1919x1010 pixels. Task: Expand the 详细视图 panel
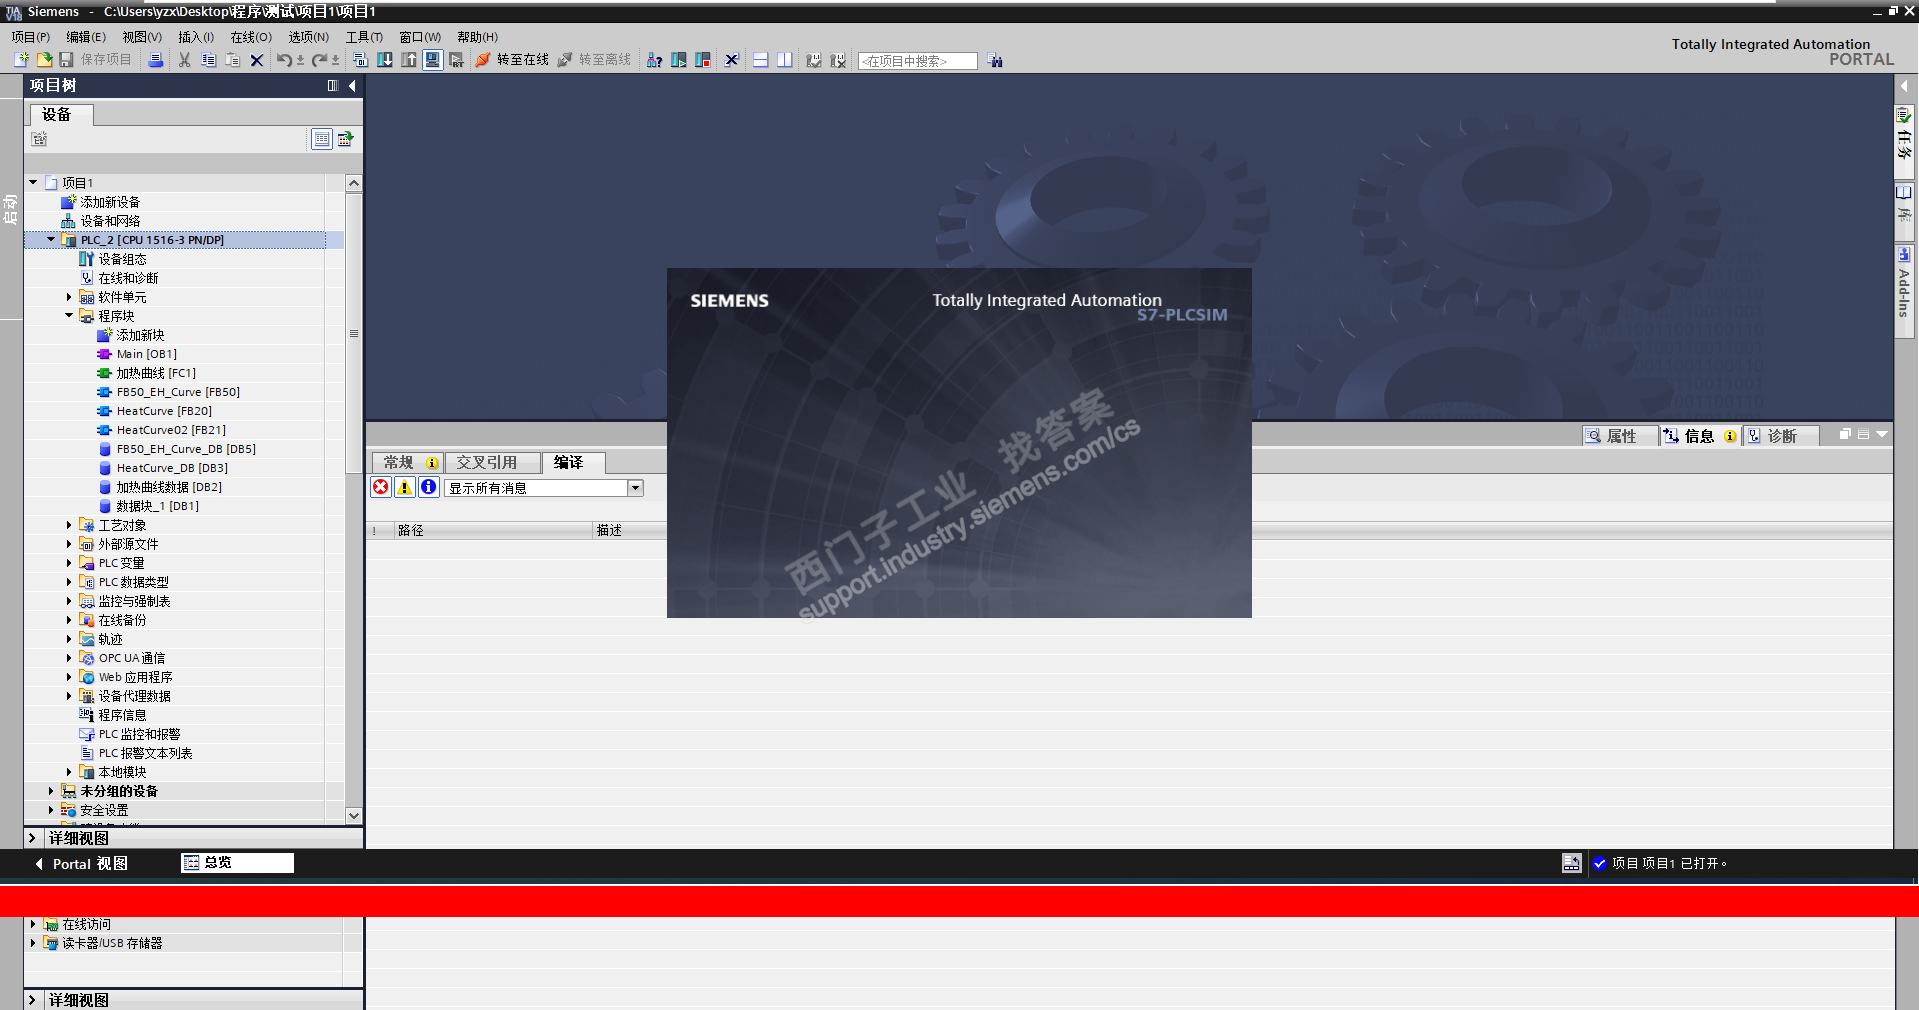pos(32,838)
